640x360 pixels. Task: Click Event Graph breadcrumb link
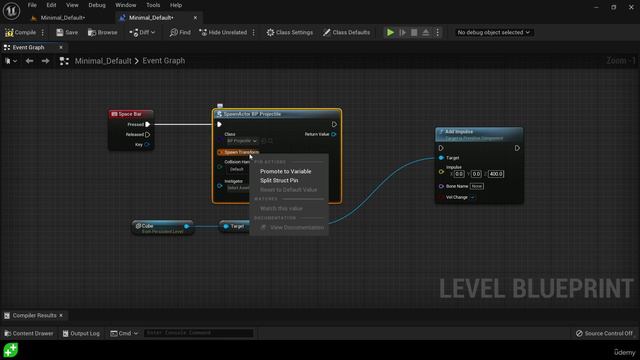[x=164, y=61]
